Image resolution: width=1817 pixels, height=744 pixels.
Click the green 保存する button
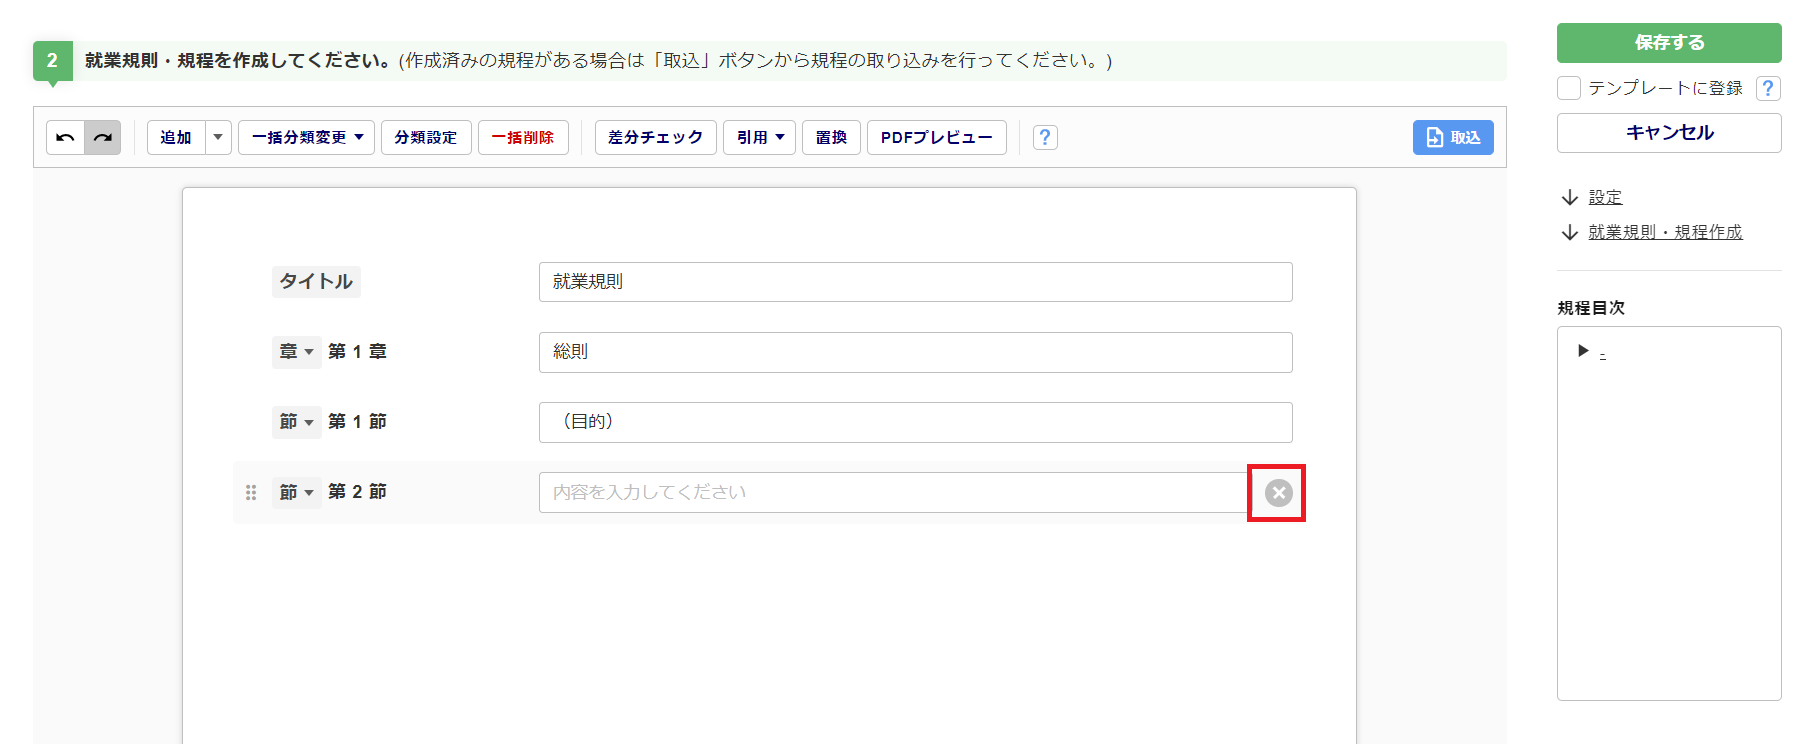[1668, 43]
